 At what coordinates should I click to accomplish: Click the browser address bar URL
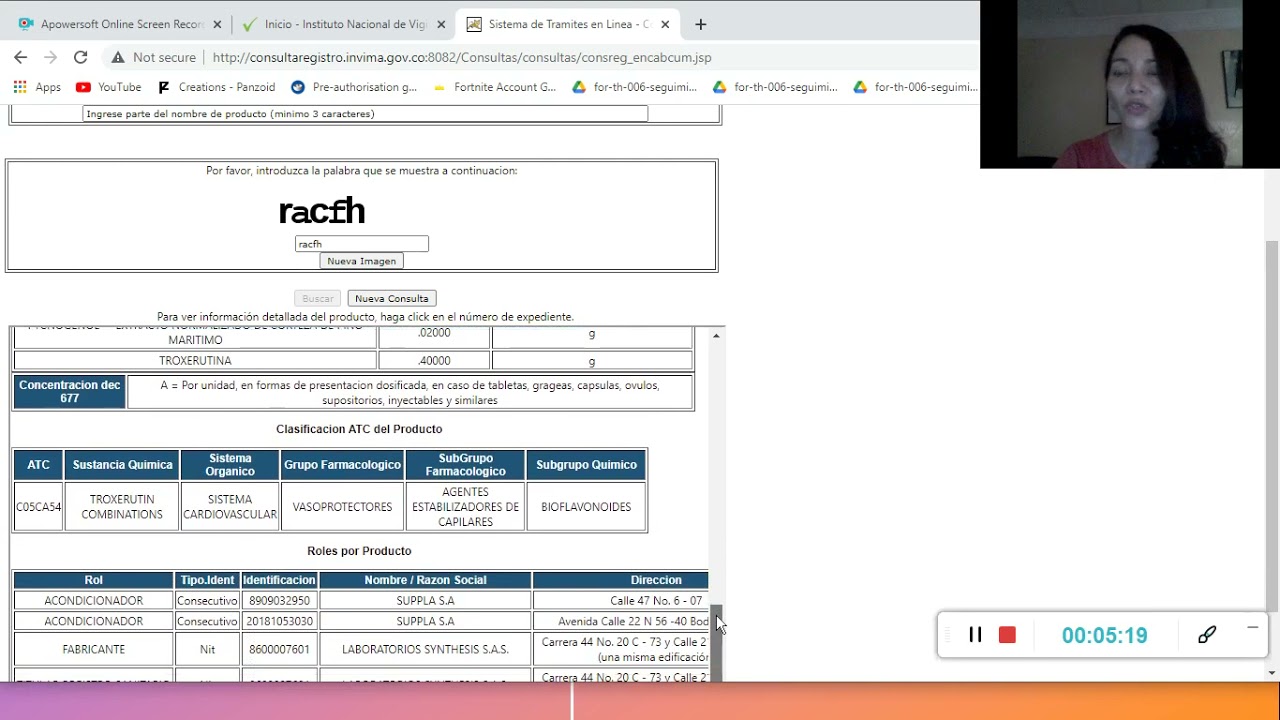click(462, 57)
